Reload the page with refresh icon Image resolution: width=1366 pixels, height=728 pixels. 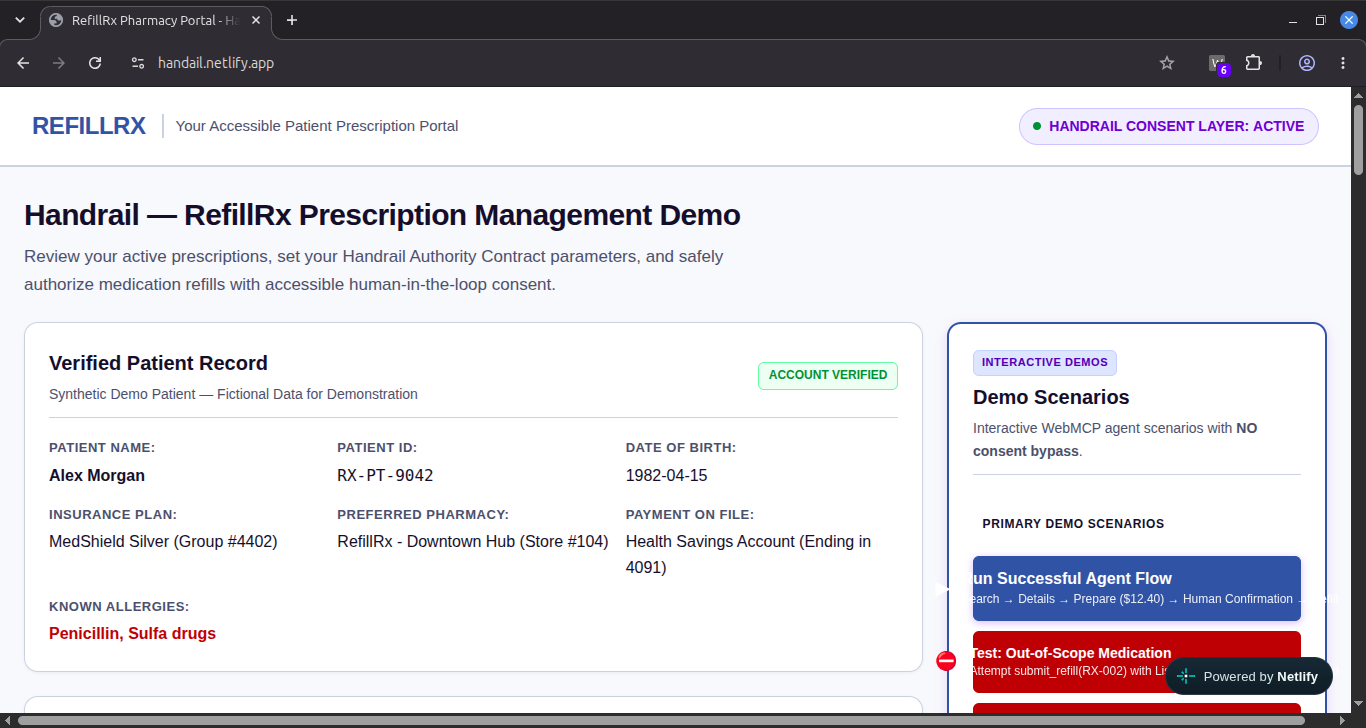[x=95, y=63]
